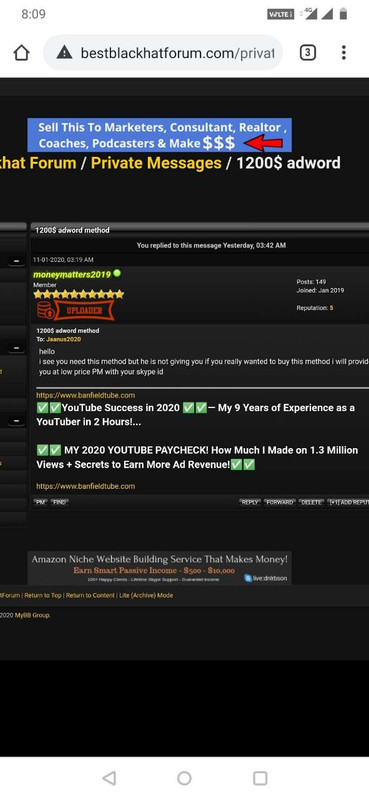Click the 'Posts: 149' text

(311, 282)
